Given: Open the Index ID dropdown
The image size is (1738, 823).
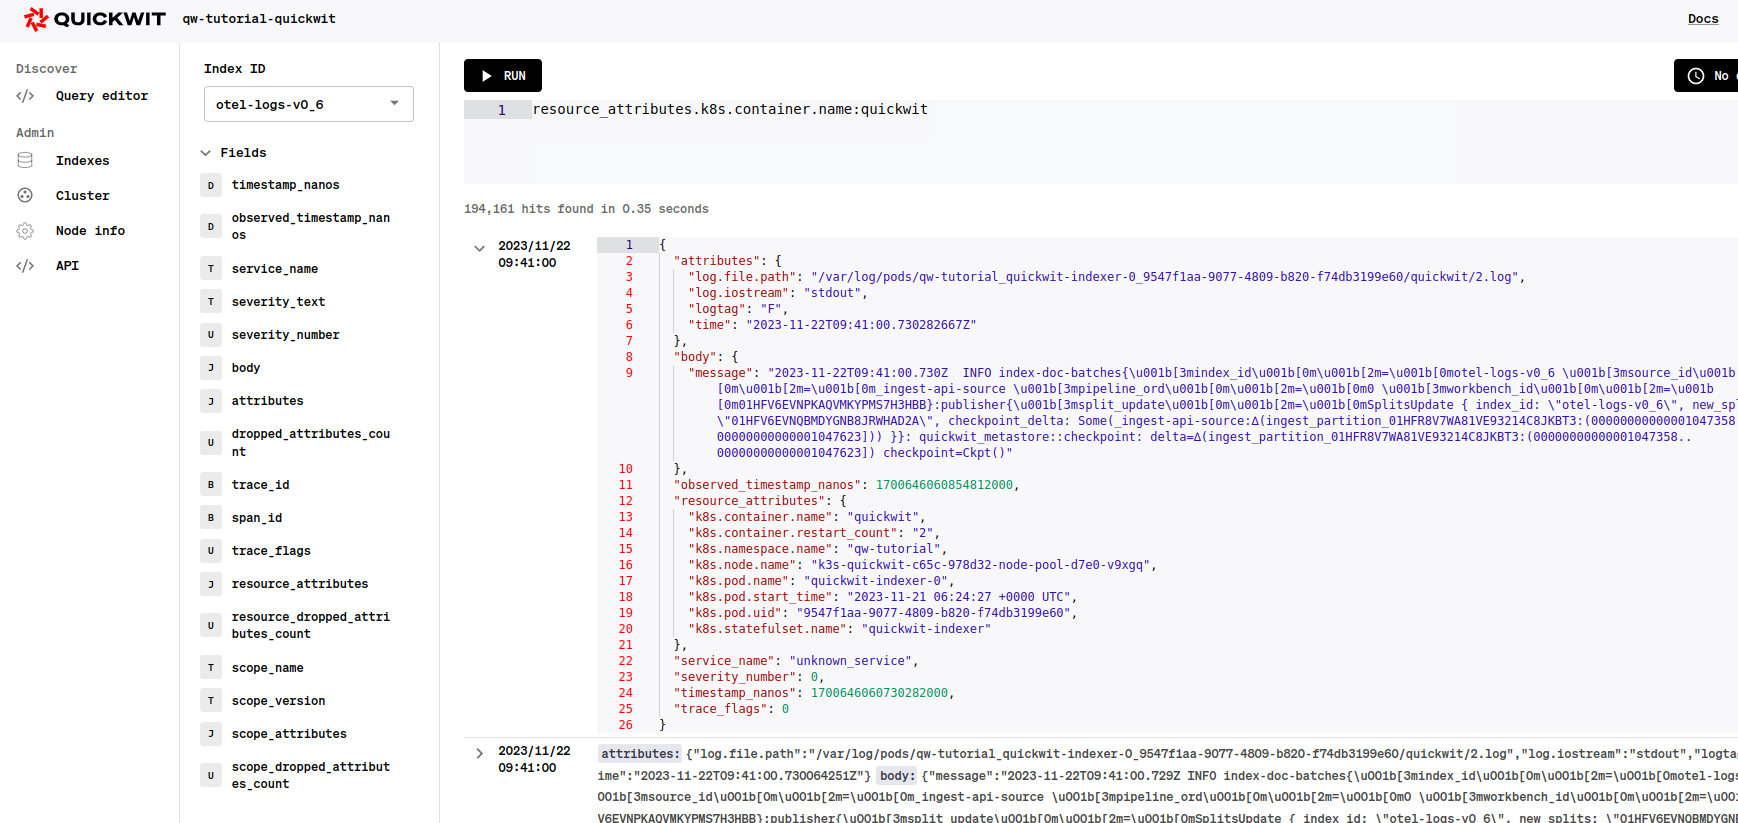Looking at the screenshot, I should 309,104.
